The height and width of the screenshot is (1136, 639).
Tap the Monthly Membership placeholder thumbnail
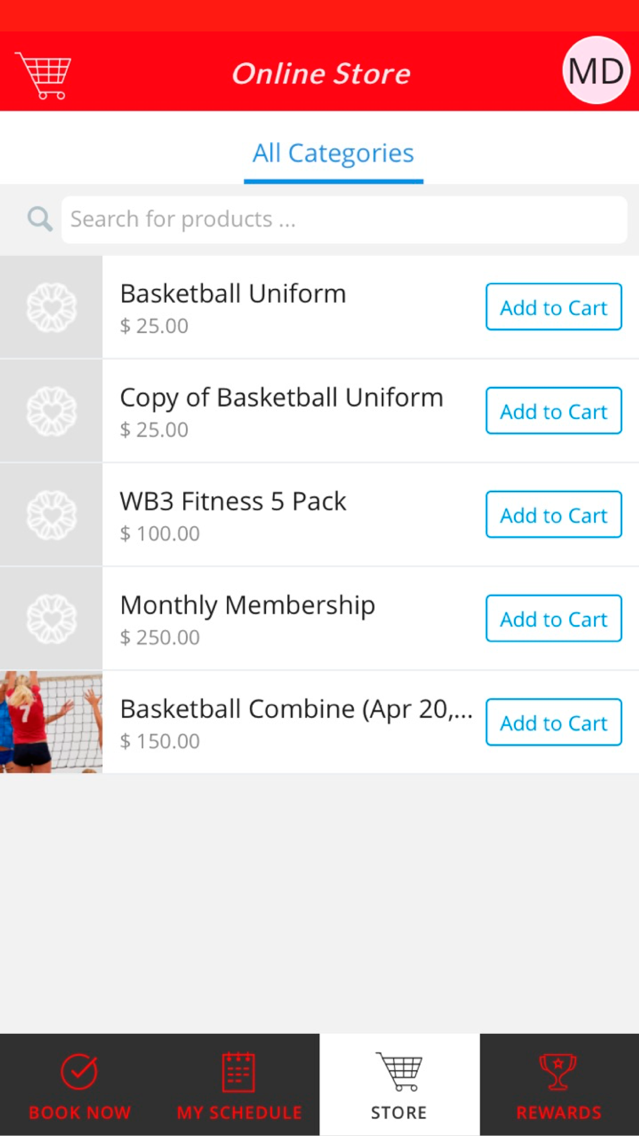coord(51,619)
